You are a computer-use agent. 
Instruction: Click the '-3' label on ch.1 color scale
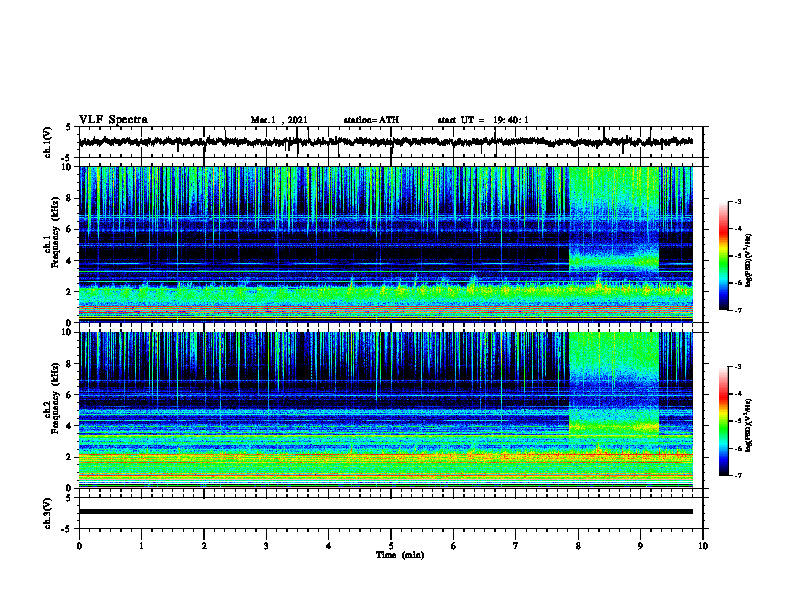(738, 201)
